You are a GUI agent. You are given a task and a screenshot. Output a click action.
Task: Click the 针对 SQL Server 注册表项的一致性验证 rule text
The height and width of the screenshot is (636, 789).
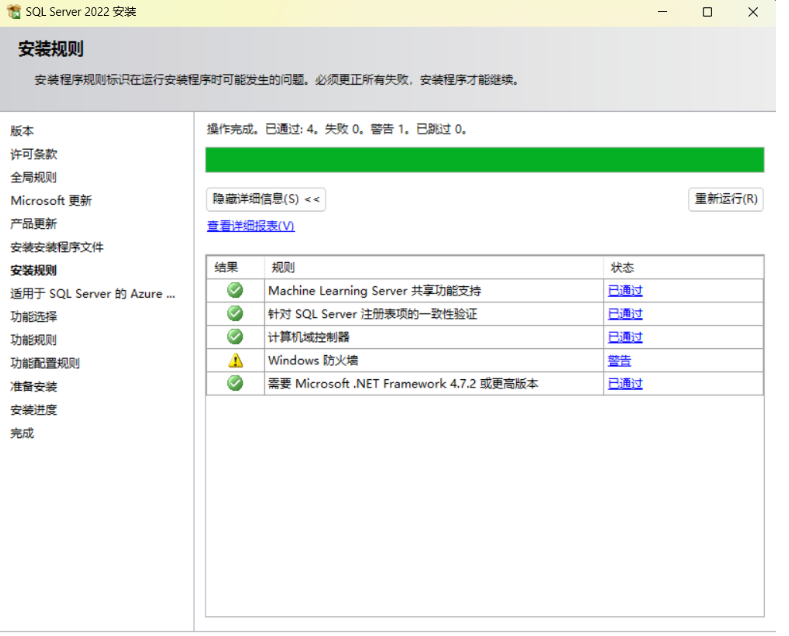pyautogui.click(x=372, y=314)
